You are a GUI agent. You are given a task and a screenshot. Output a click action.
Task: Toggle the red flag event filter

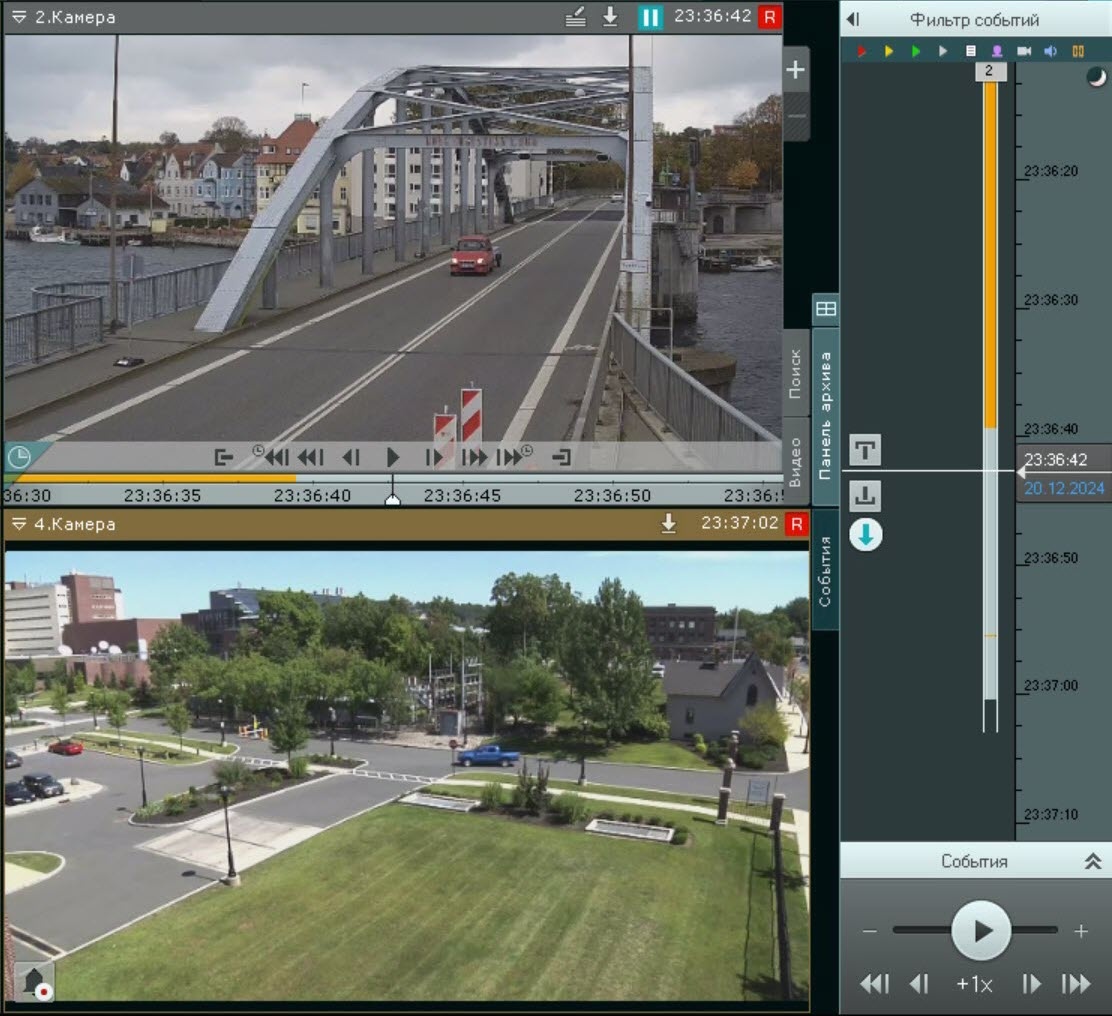[x=862, y=50]
